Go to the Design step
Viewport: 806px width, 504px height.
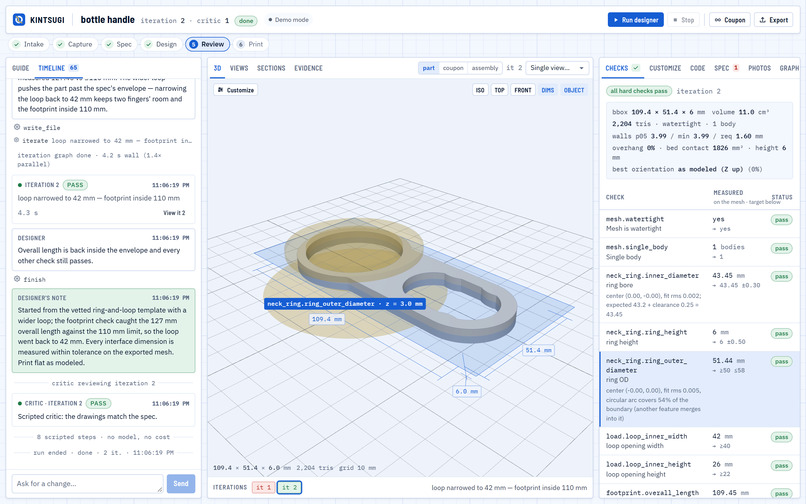point(161,44)
